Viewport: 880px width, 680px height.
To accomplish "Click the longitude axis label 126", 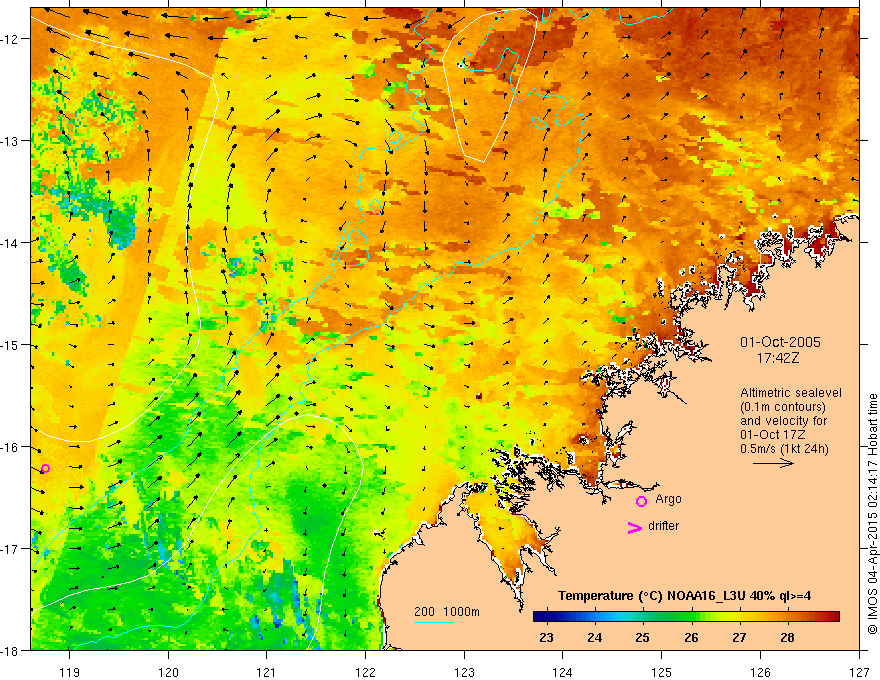I will click(x=760, y=672).
